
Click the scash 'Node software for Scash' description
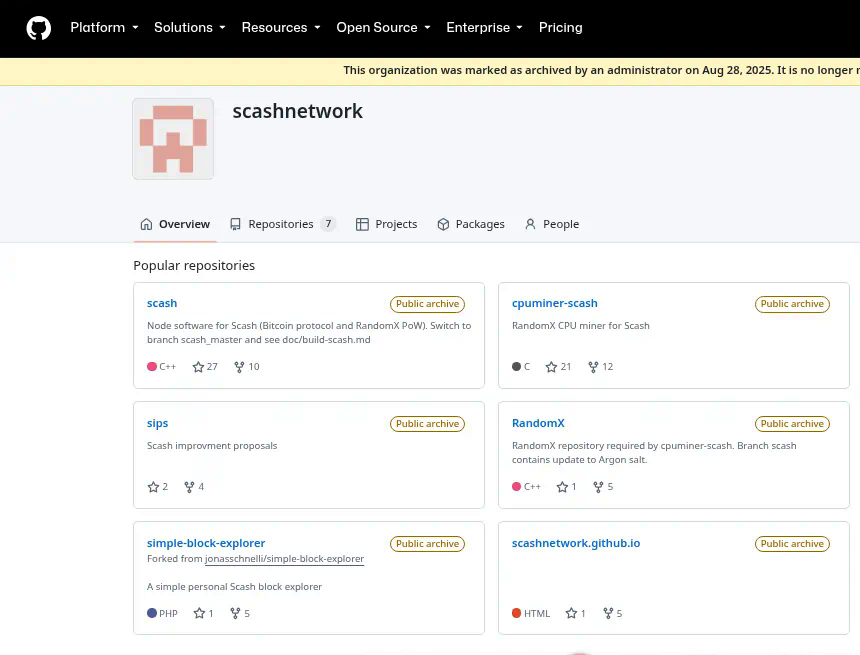(309, 332)
